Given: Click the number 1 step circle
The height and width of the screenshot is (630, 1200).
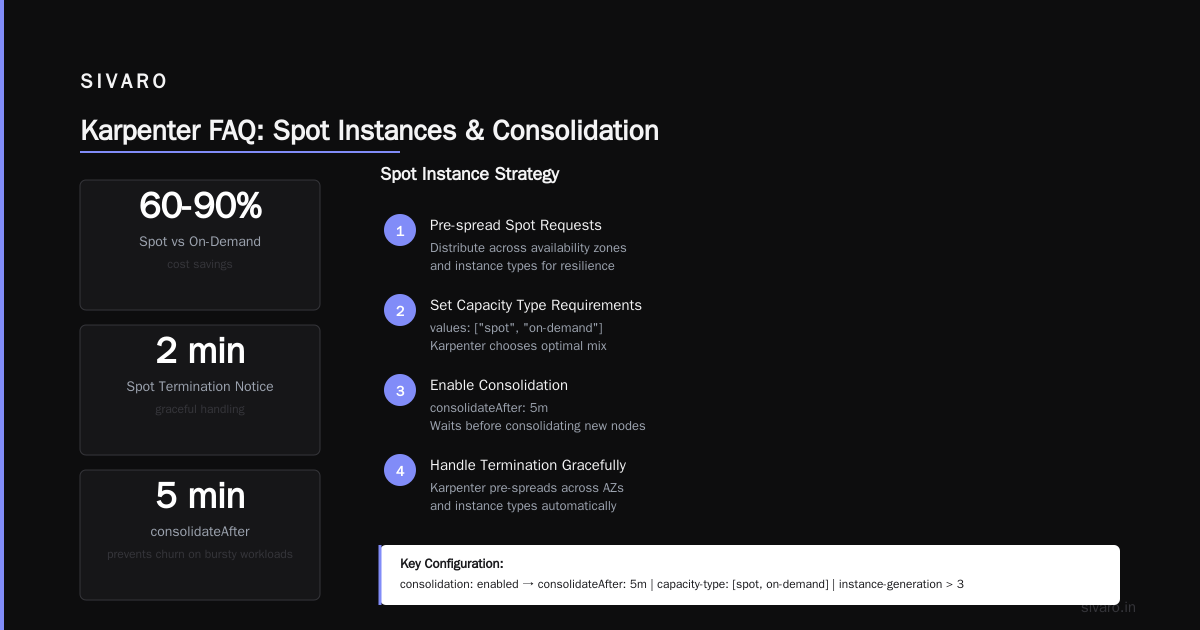Looking at the screenshot, I should [400, 230].
